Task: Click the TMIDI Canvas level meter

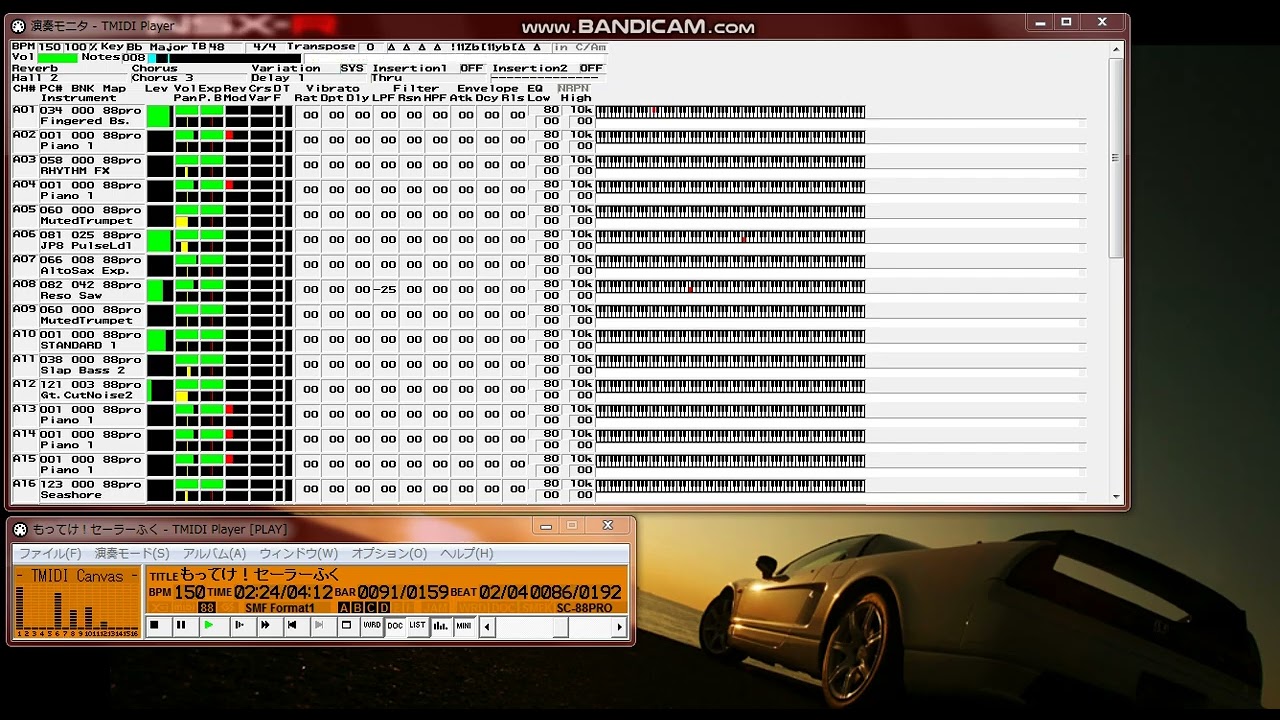Action: [x=77, y=602]
